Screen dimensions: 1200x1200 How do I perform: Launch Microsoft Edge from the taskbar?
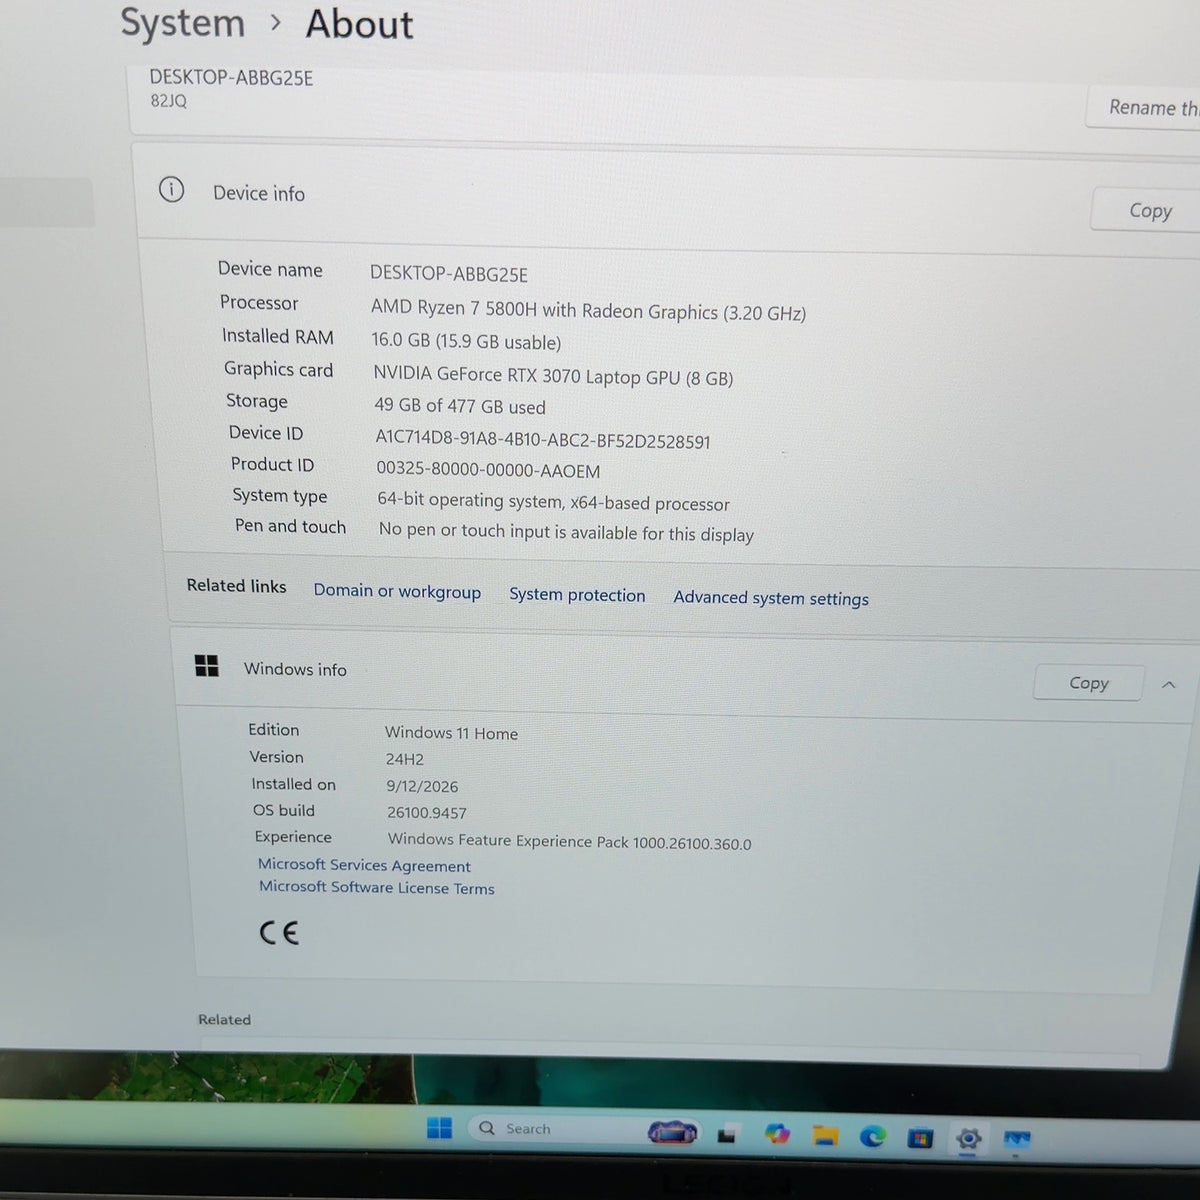(x=873, y=1136)
